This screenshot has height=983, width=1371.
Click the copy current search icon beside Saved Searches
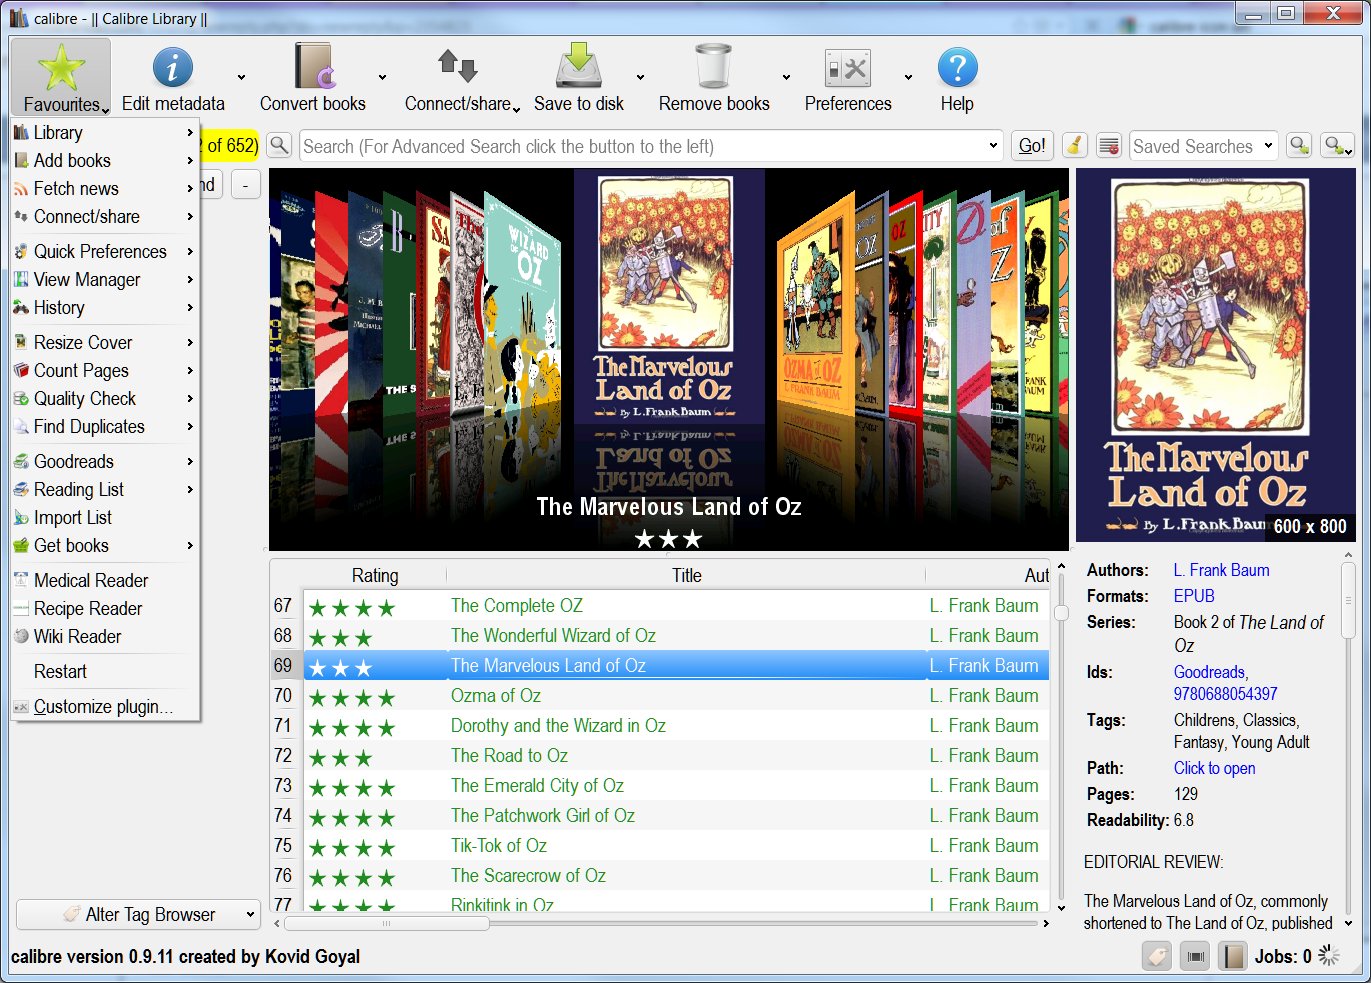tap(1299, 146)
